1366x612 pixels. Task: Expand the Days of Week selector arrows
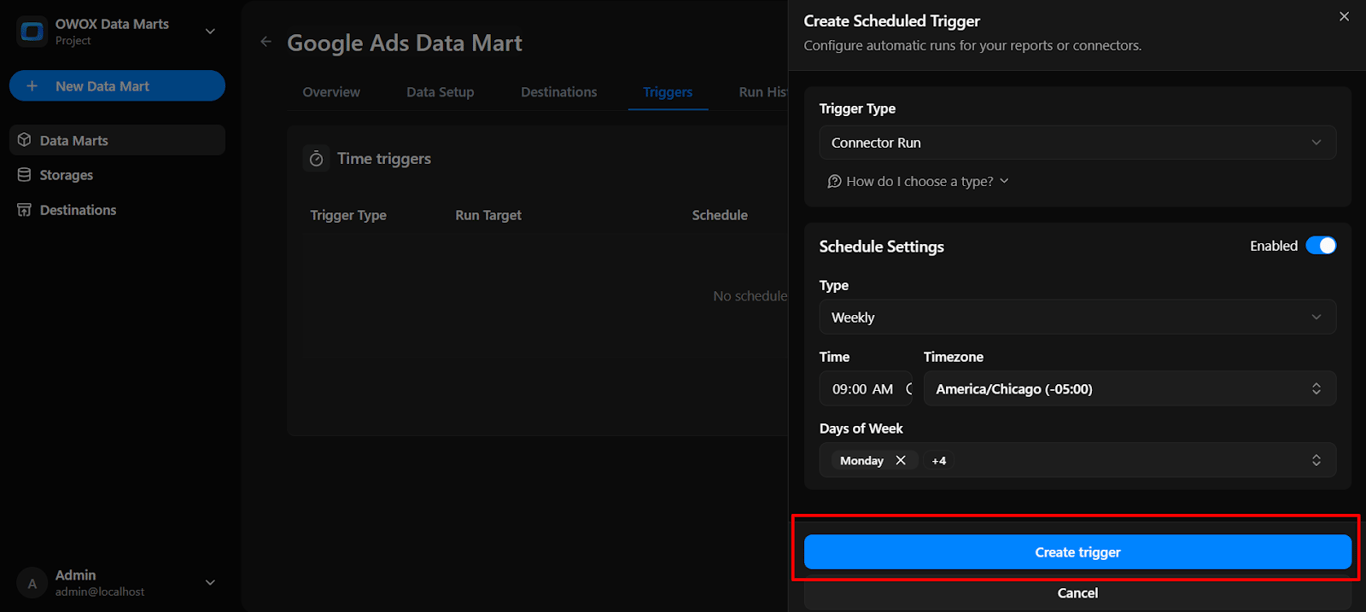[1316, 460]
